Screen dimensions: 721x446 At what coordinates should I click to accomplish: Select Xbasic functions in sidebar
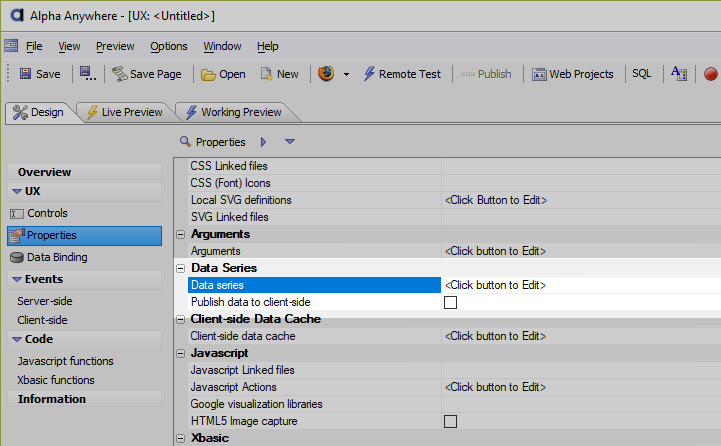tap(56, 380)
